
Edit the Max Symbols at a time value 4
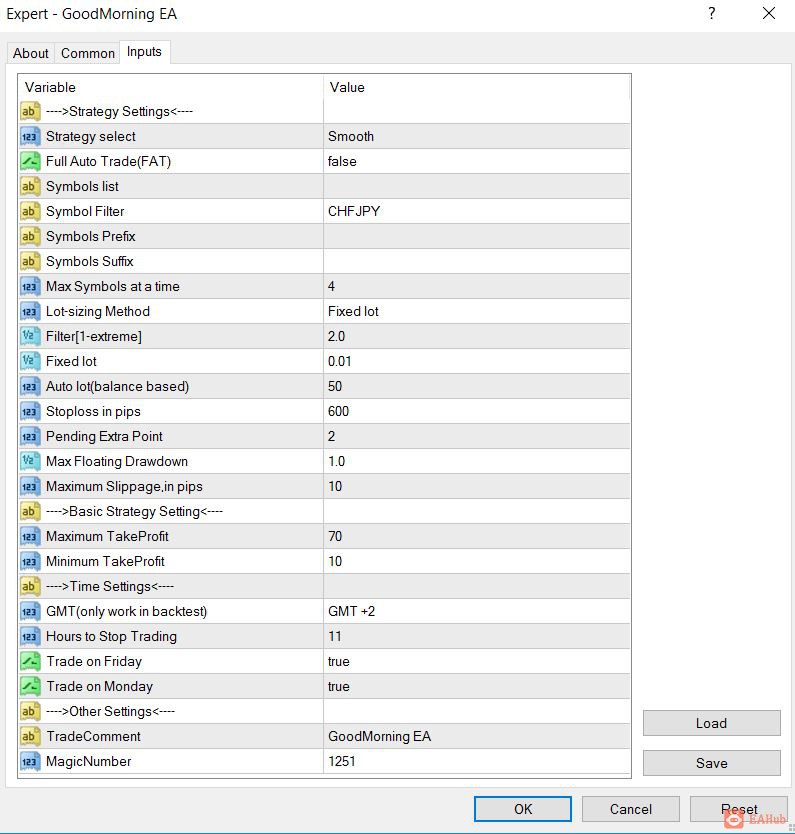[x=476, y=286]
